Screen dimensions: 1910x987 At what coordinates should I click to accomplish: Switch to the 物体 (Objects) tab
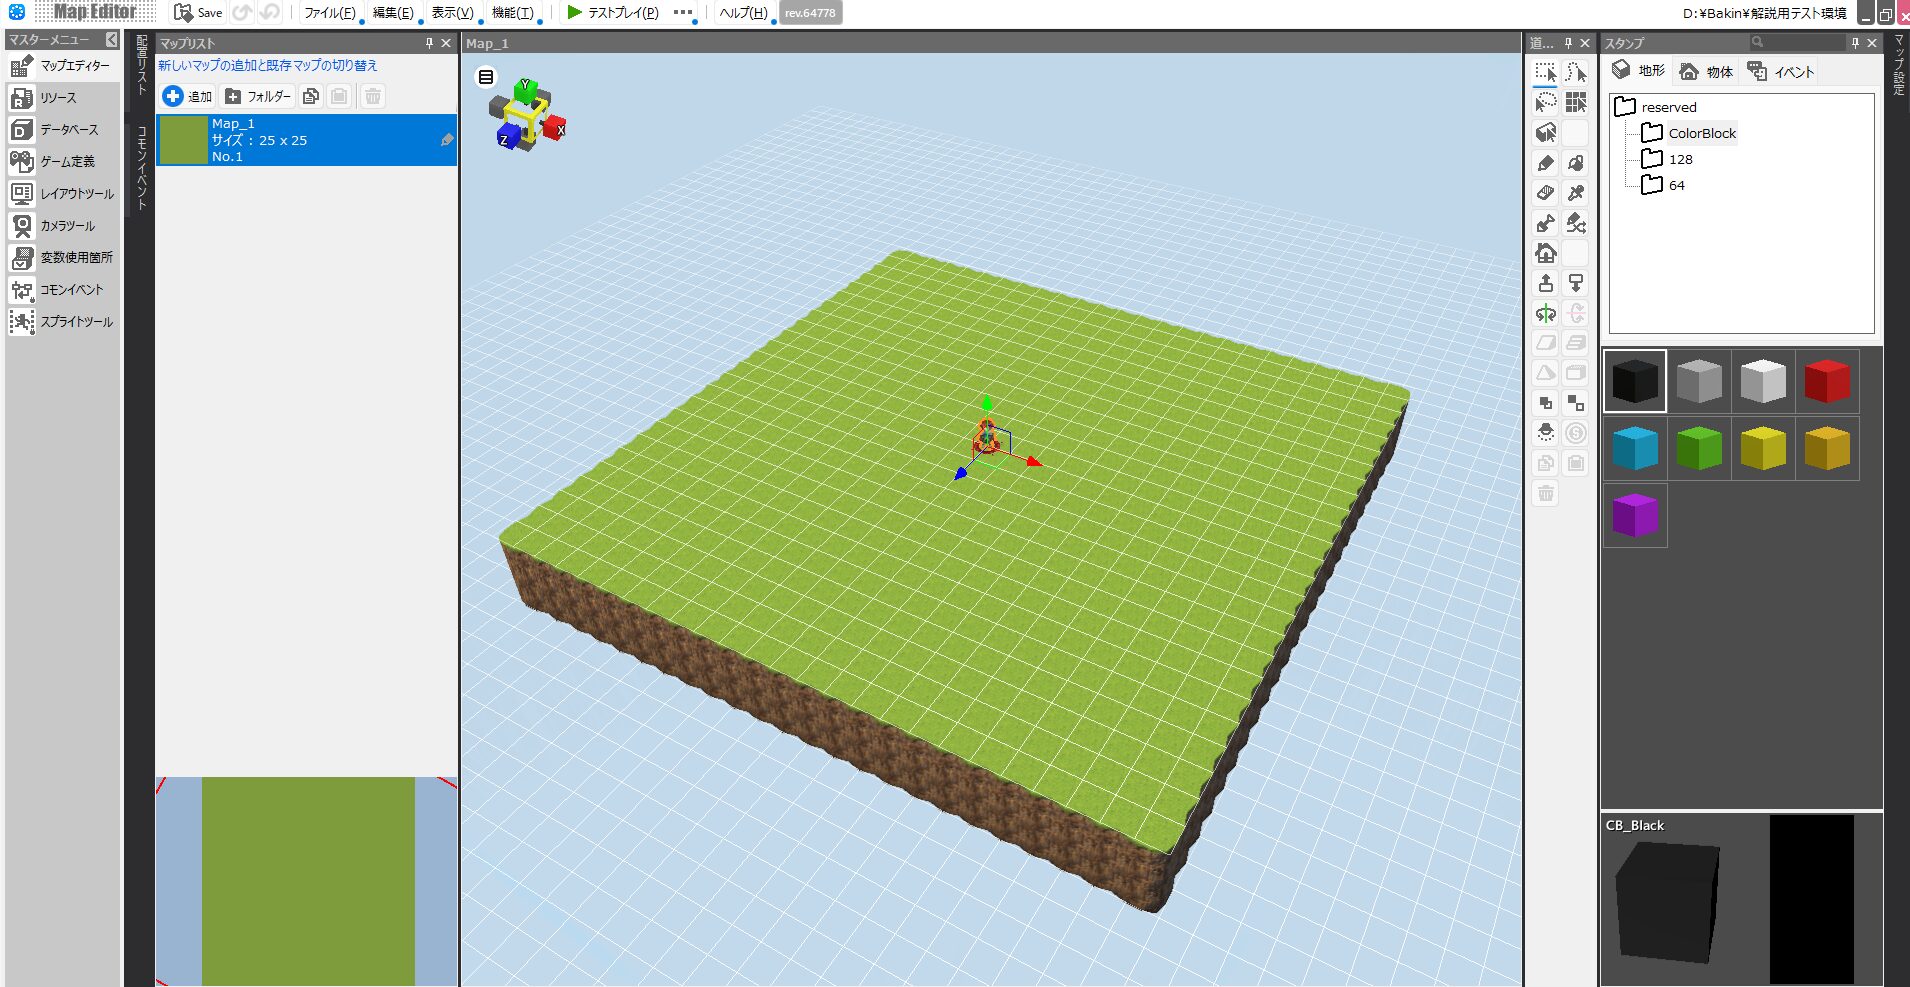(x=1707, y=72)
